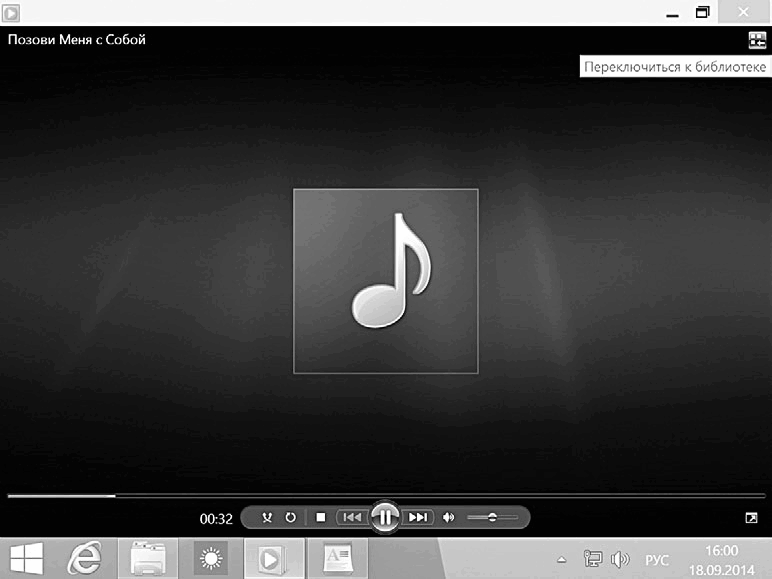Mute the player volume

point(449,517)
